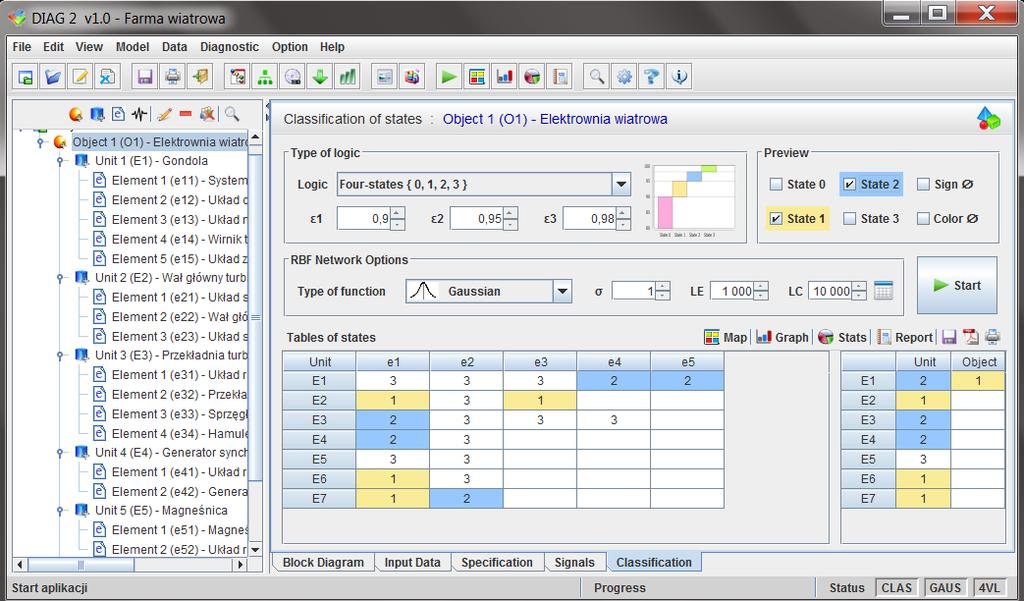Click the edit note pencil toolbar icon
Image resolution: width=1024 pixels, height=601 pixels.
tap(80, 76)
